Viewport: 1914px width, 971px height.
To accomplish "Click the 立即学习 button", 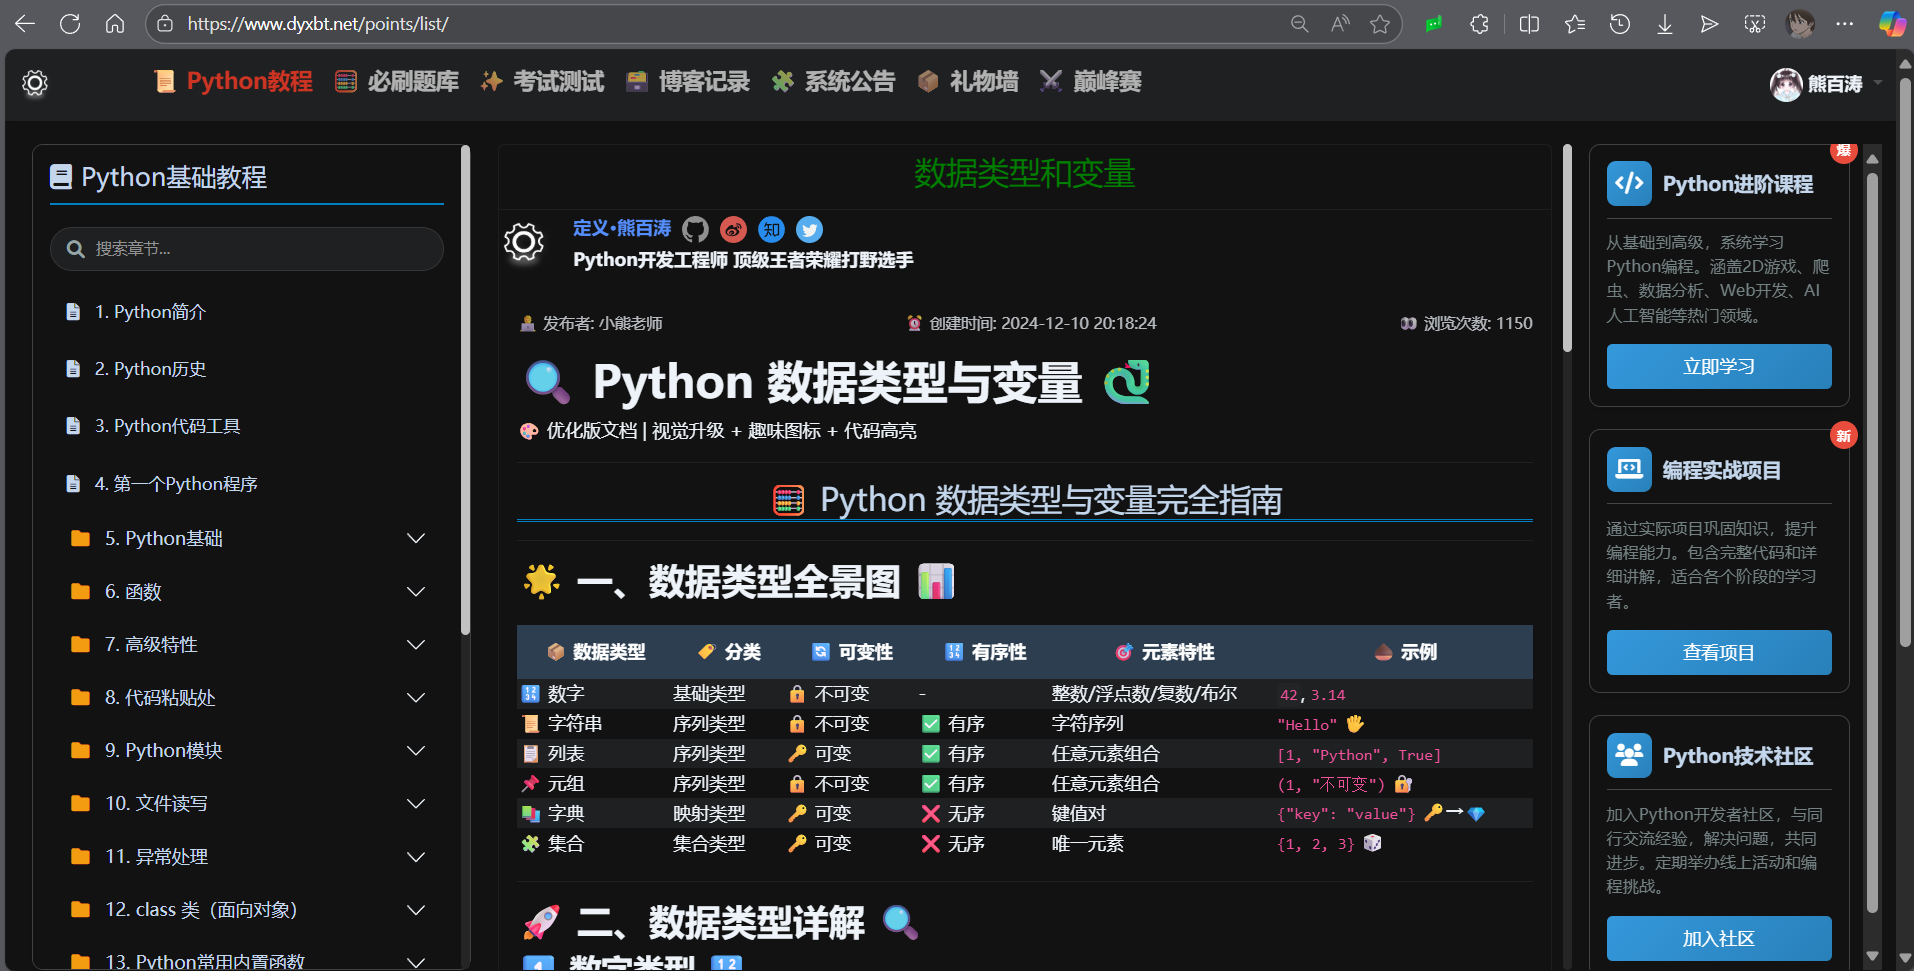I will (1718, 367).
